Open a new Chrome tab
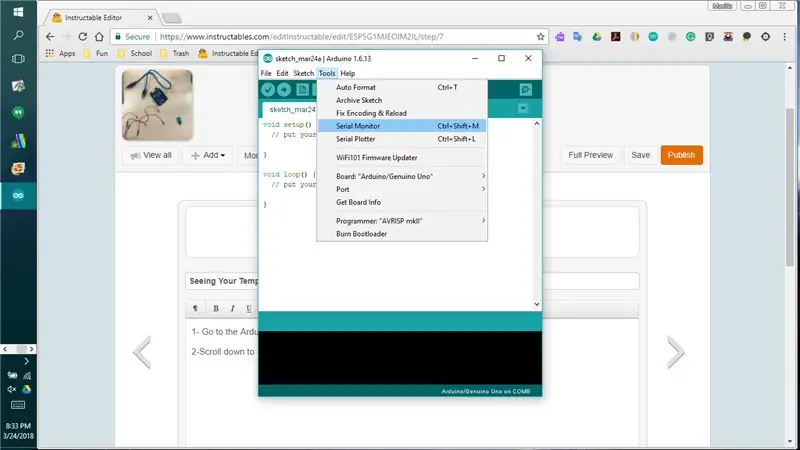The height and width of the screenshot is (450, 800). (x=171, y=18)
